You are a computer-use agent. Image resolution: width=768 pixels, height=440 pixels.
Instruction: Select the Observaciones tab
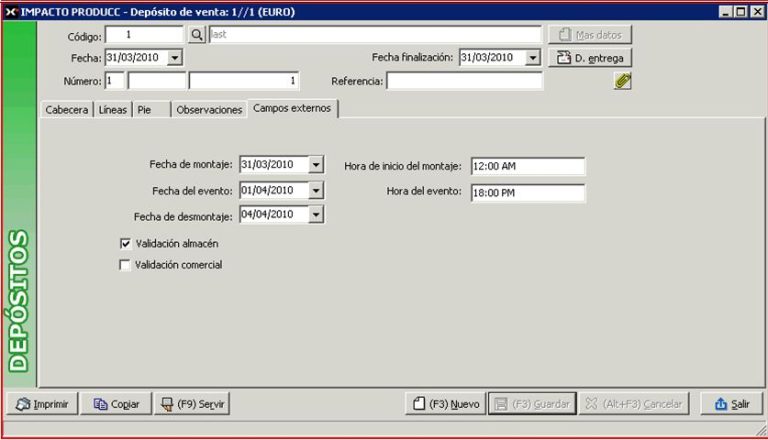[x=209, y=110]
